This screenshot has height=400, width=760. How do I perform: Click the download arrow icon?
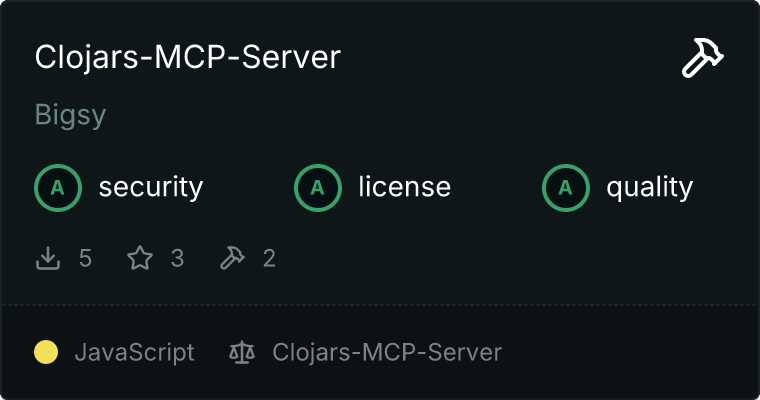coord(48,258)
